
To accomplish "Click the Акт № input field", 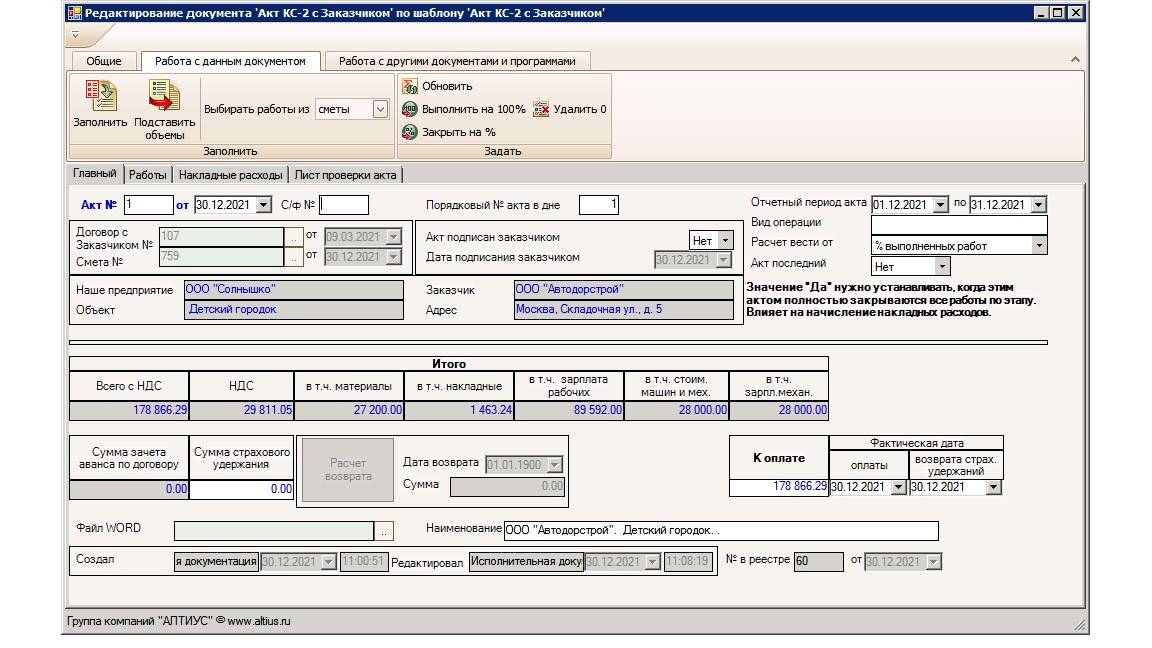I will click(149, 205).
